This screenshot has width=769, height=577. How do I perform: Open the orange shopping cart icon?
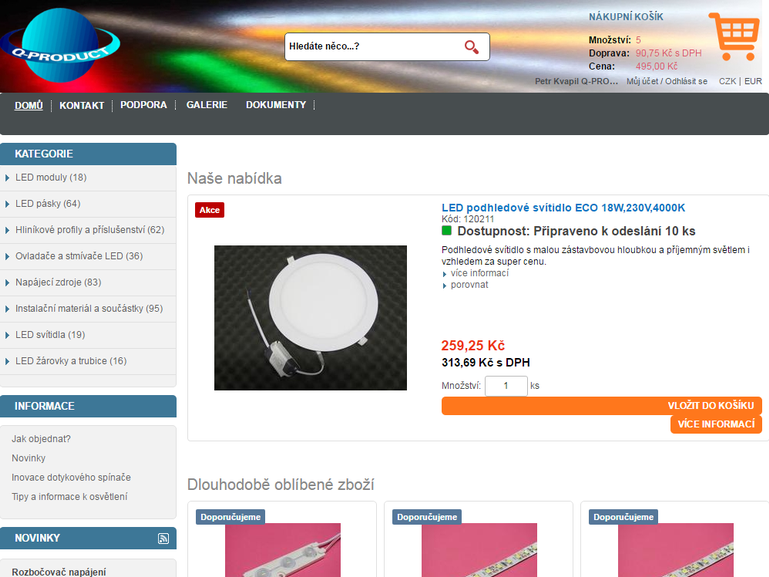point(732,37)
